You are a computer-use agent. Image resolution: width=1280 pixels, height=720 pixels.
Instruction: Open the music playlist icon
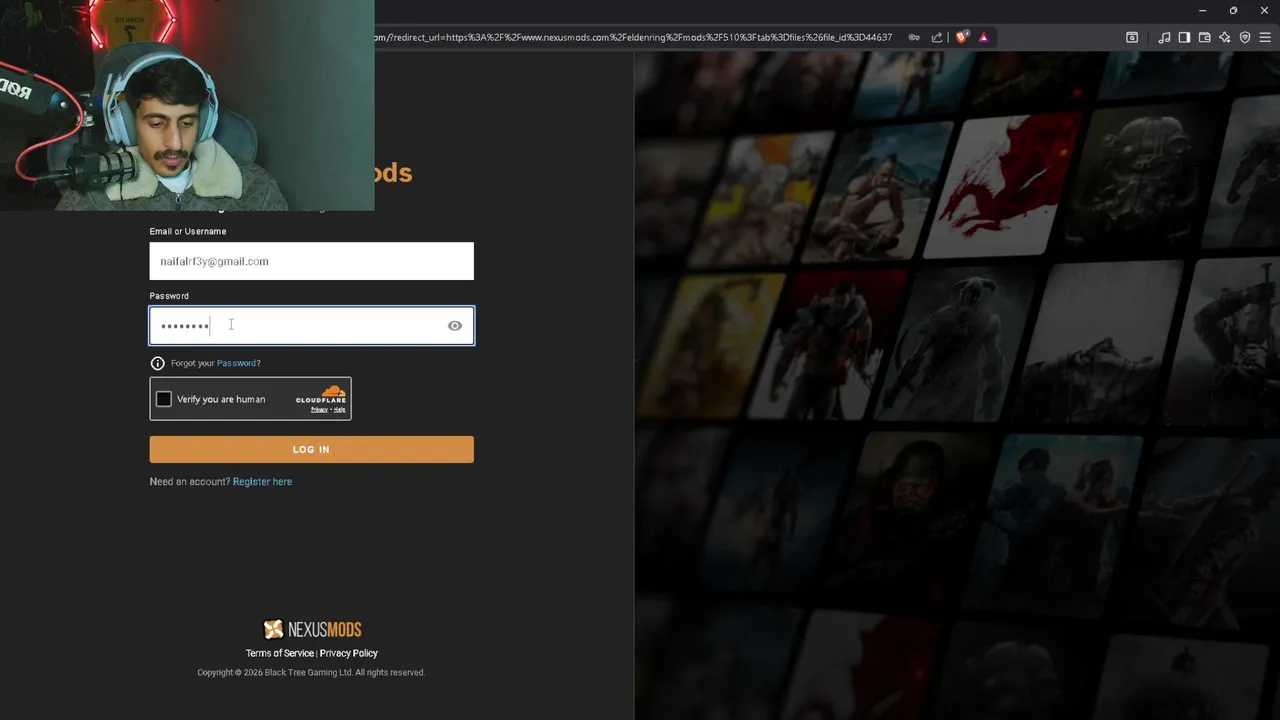point(1164,37)
